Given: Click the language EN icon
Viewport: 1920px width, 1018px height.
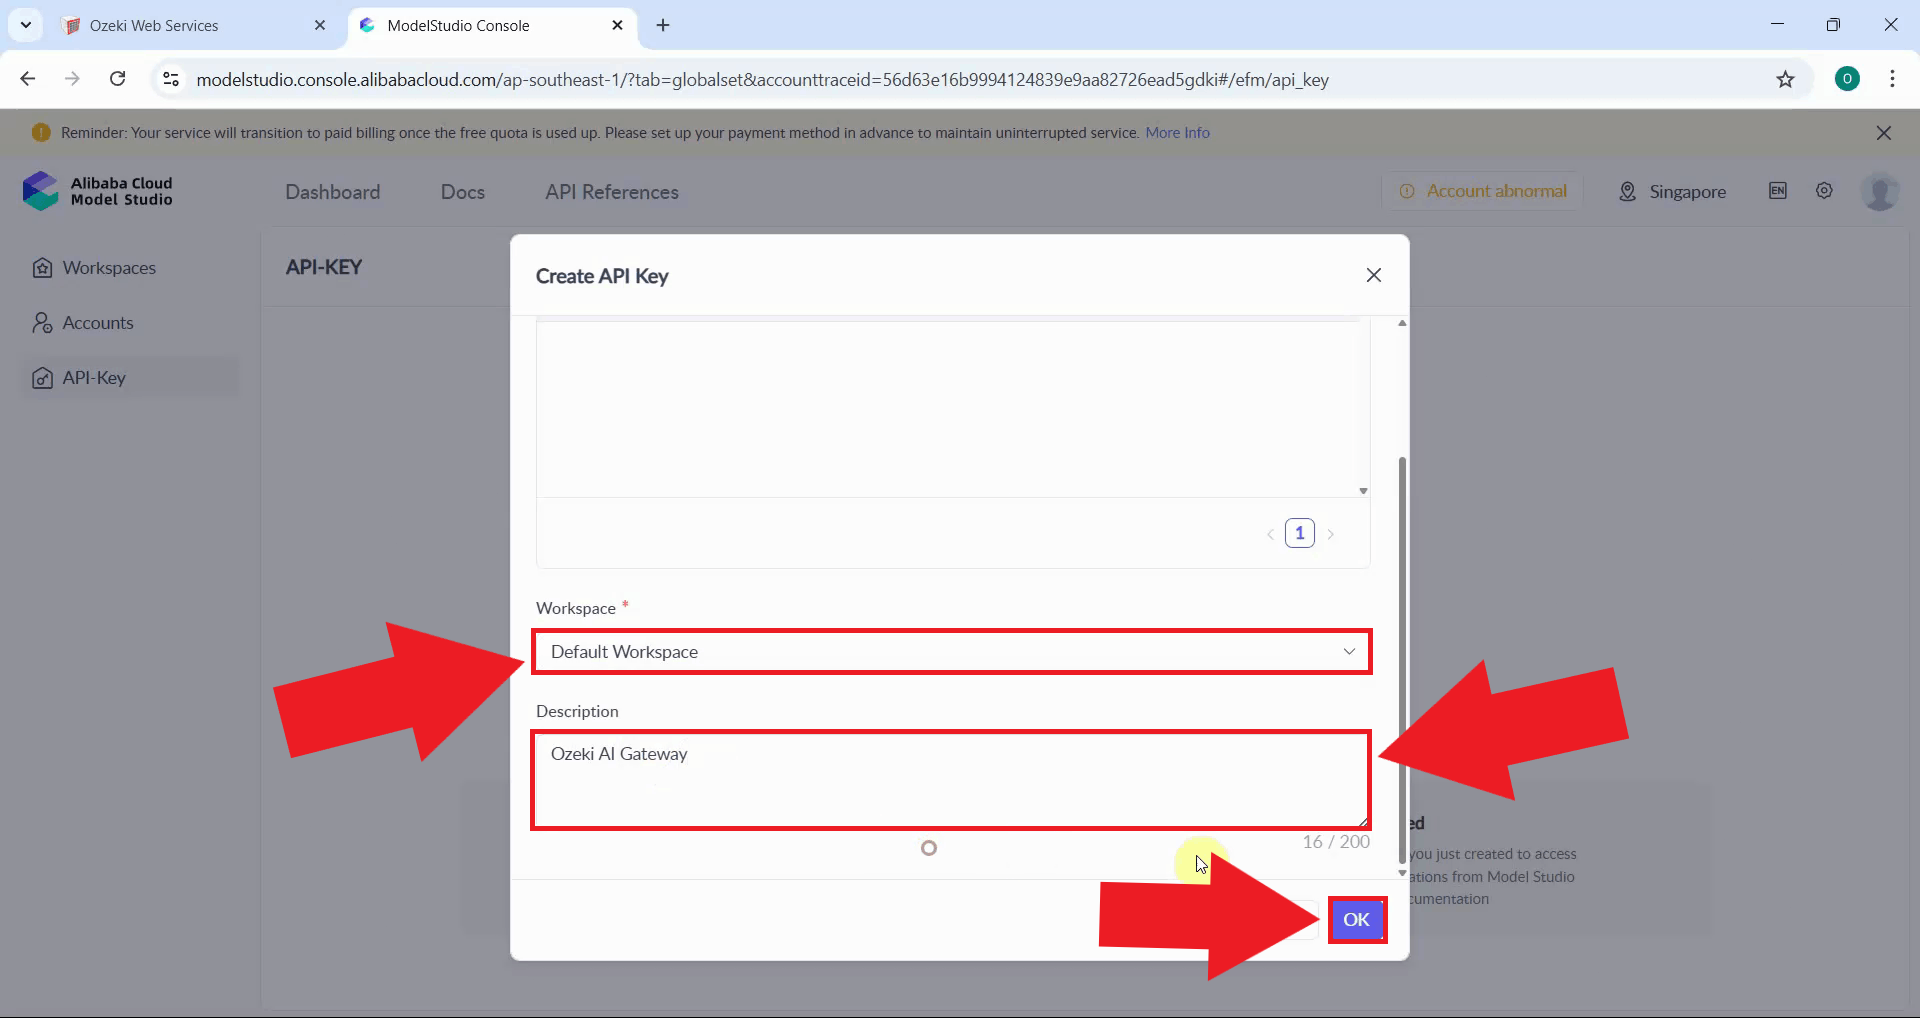Looking at the screenshot, I should pos(1777,191).
